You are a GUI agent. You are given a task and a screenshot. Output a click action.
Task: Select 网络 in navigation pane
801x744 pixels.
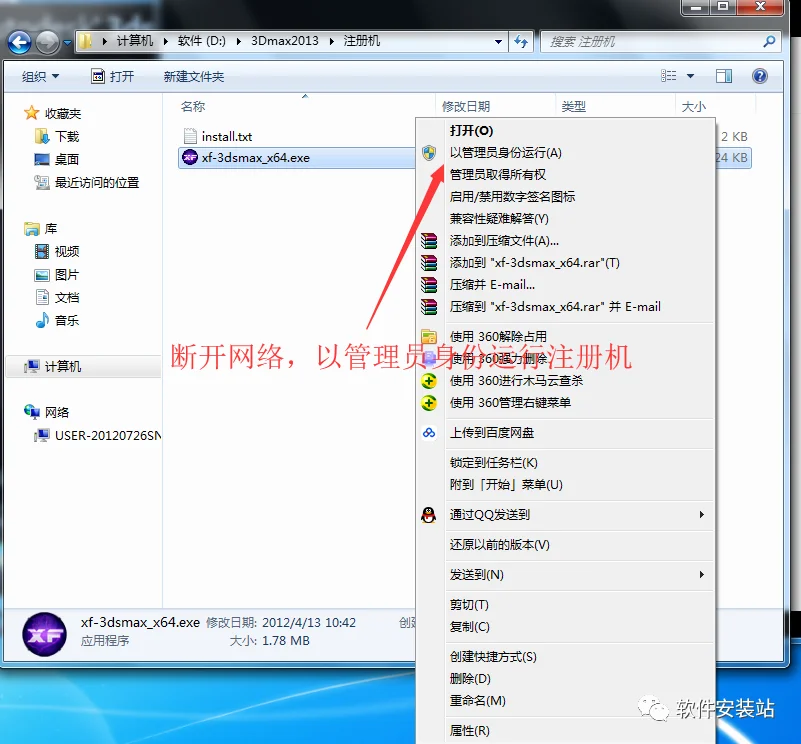click(46, 412)
